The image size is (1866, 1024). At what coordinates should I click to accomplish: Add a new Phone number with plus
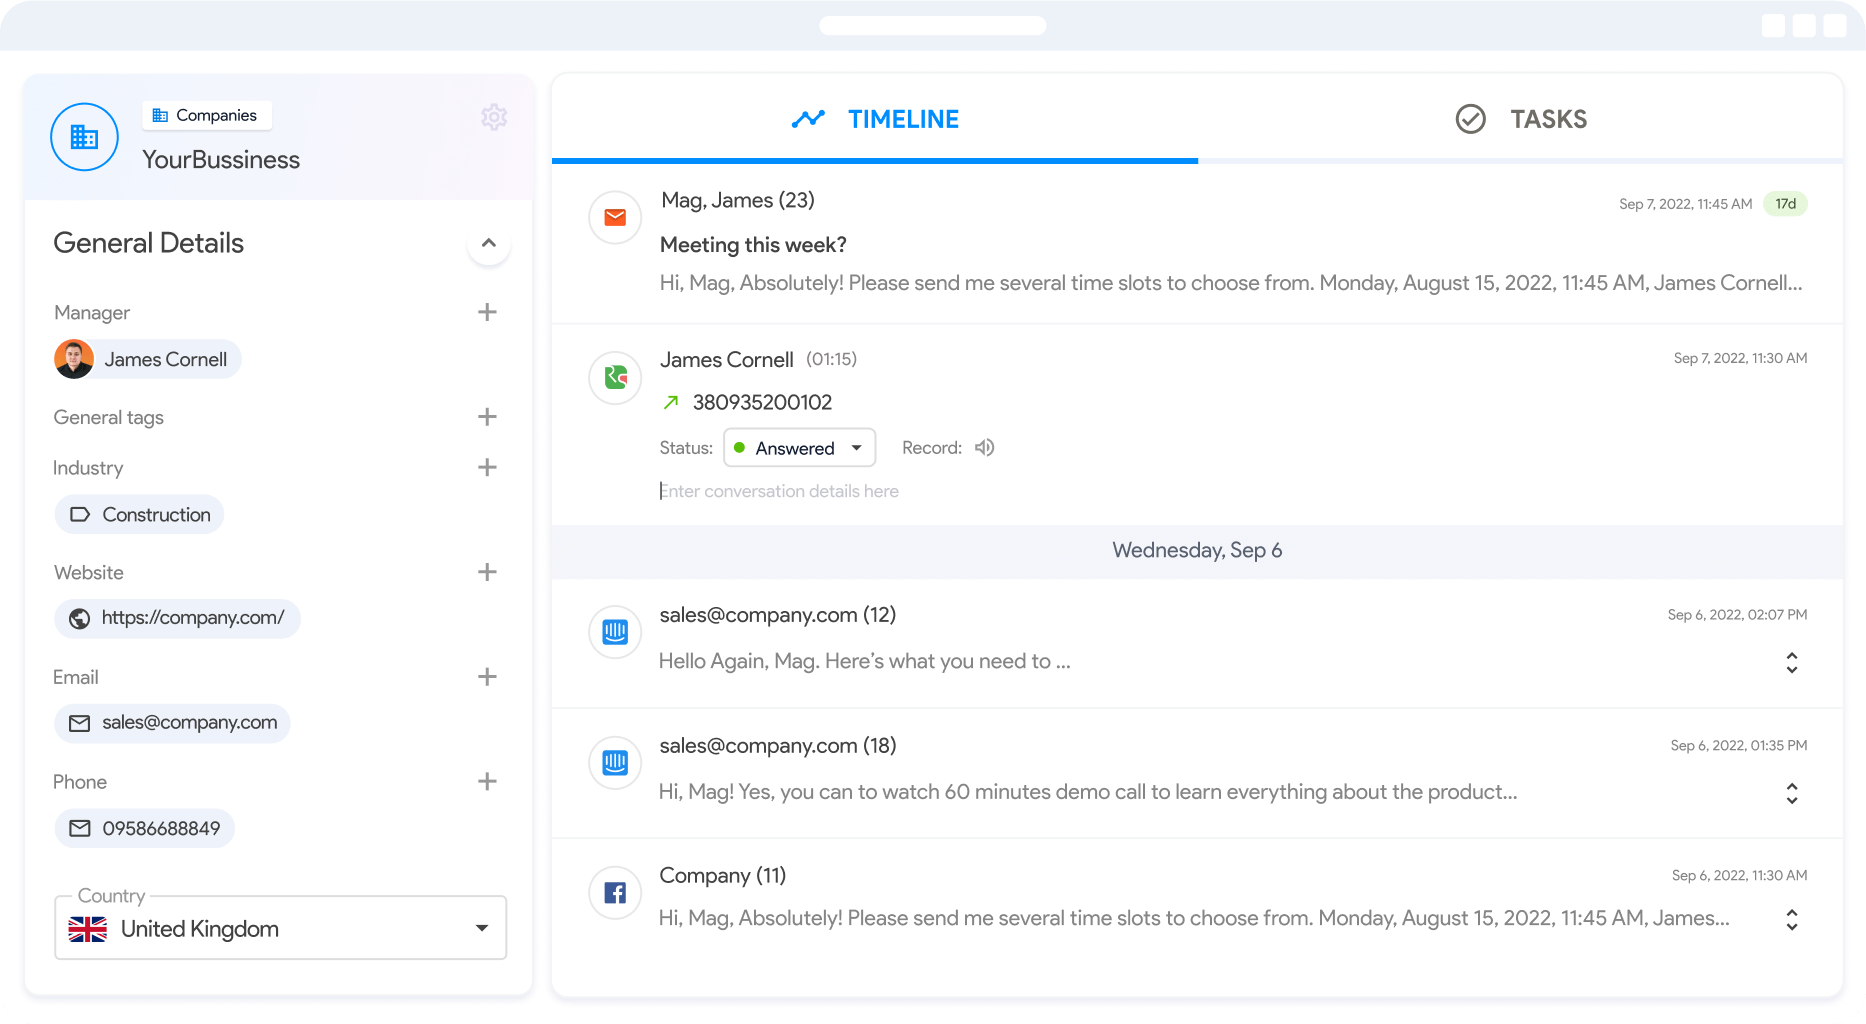[x=487, y=782]
